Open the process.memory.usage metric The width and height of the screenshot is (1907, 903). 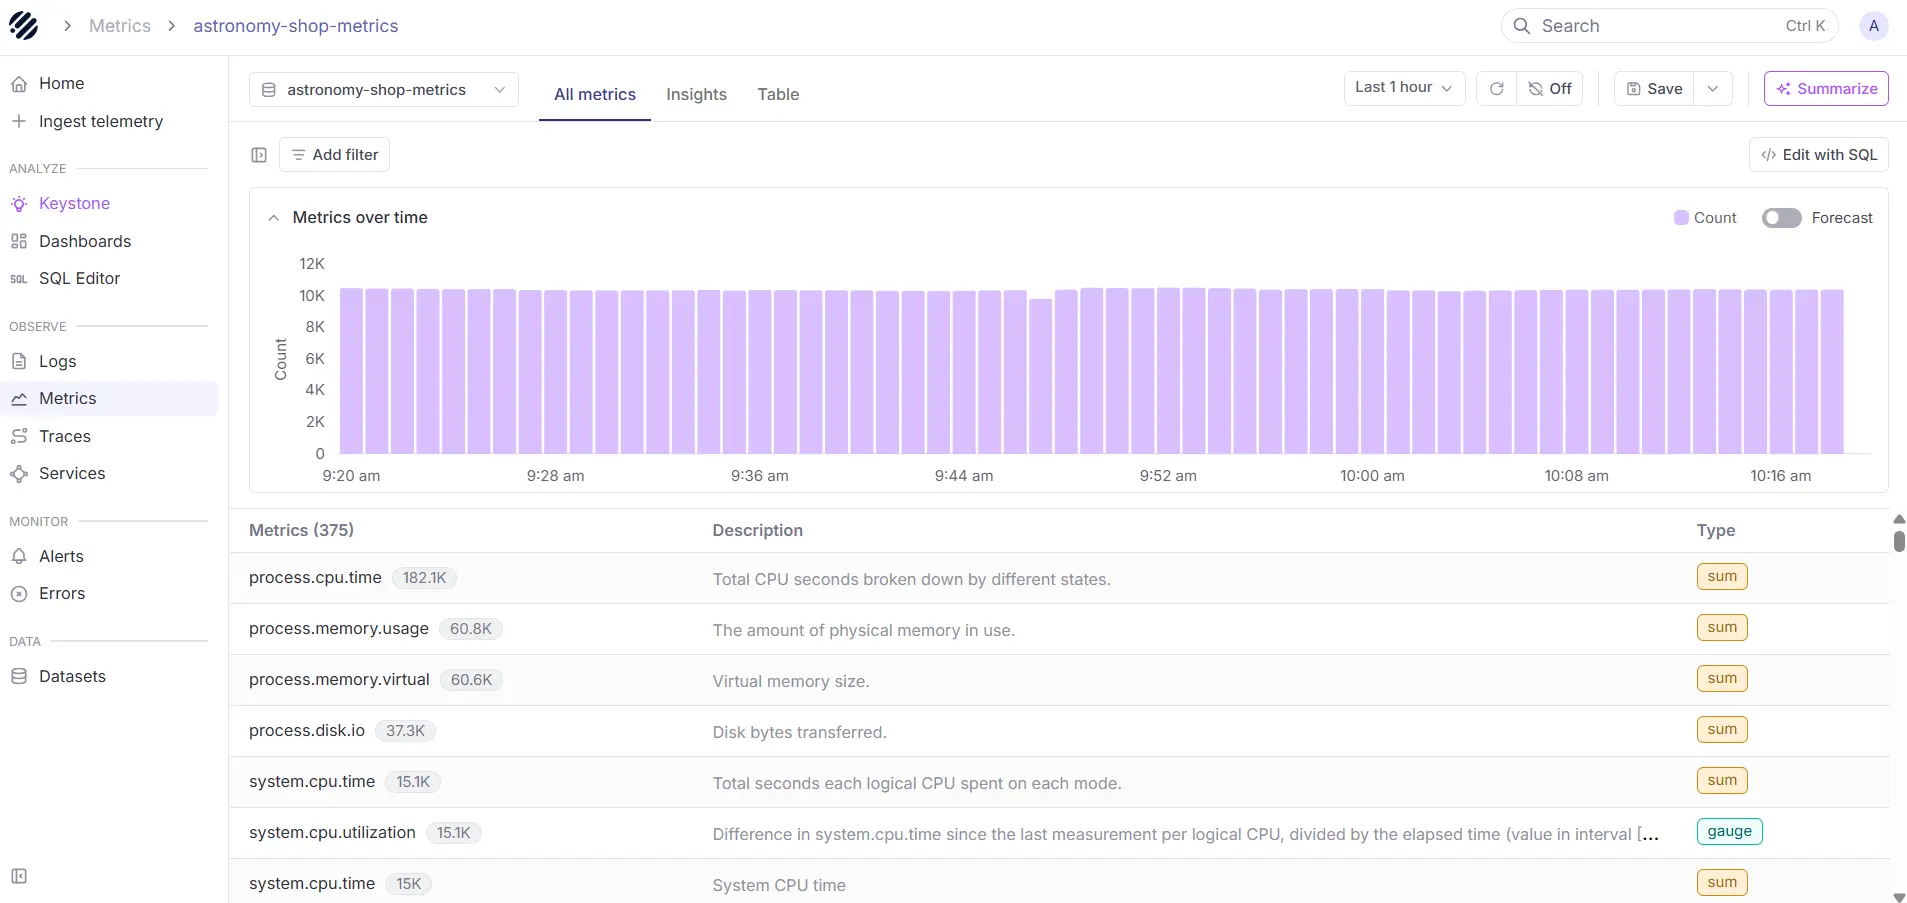click(1059, 629)
